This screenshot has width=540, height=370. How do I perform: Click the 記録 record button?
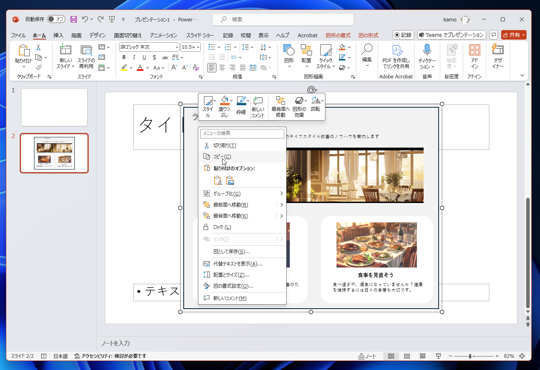[403, 35]
